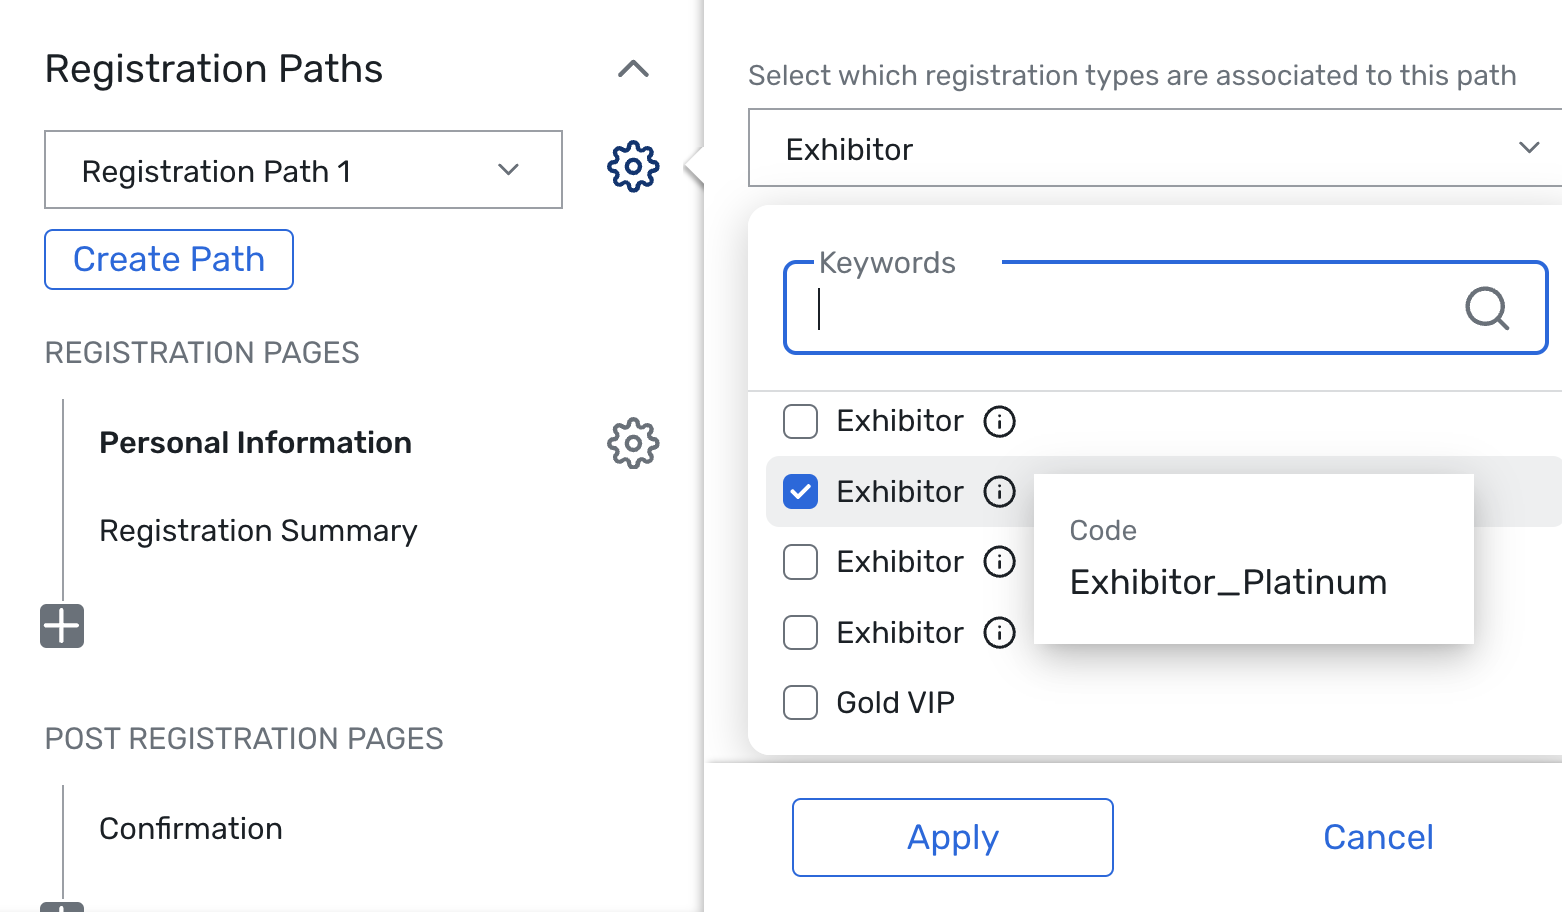
Task: Click the Create Path button
Action: pyautogui.click(x=169, y=260)
